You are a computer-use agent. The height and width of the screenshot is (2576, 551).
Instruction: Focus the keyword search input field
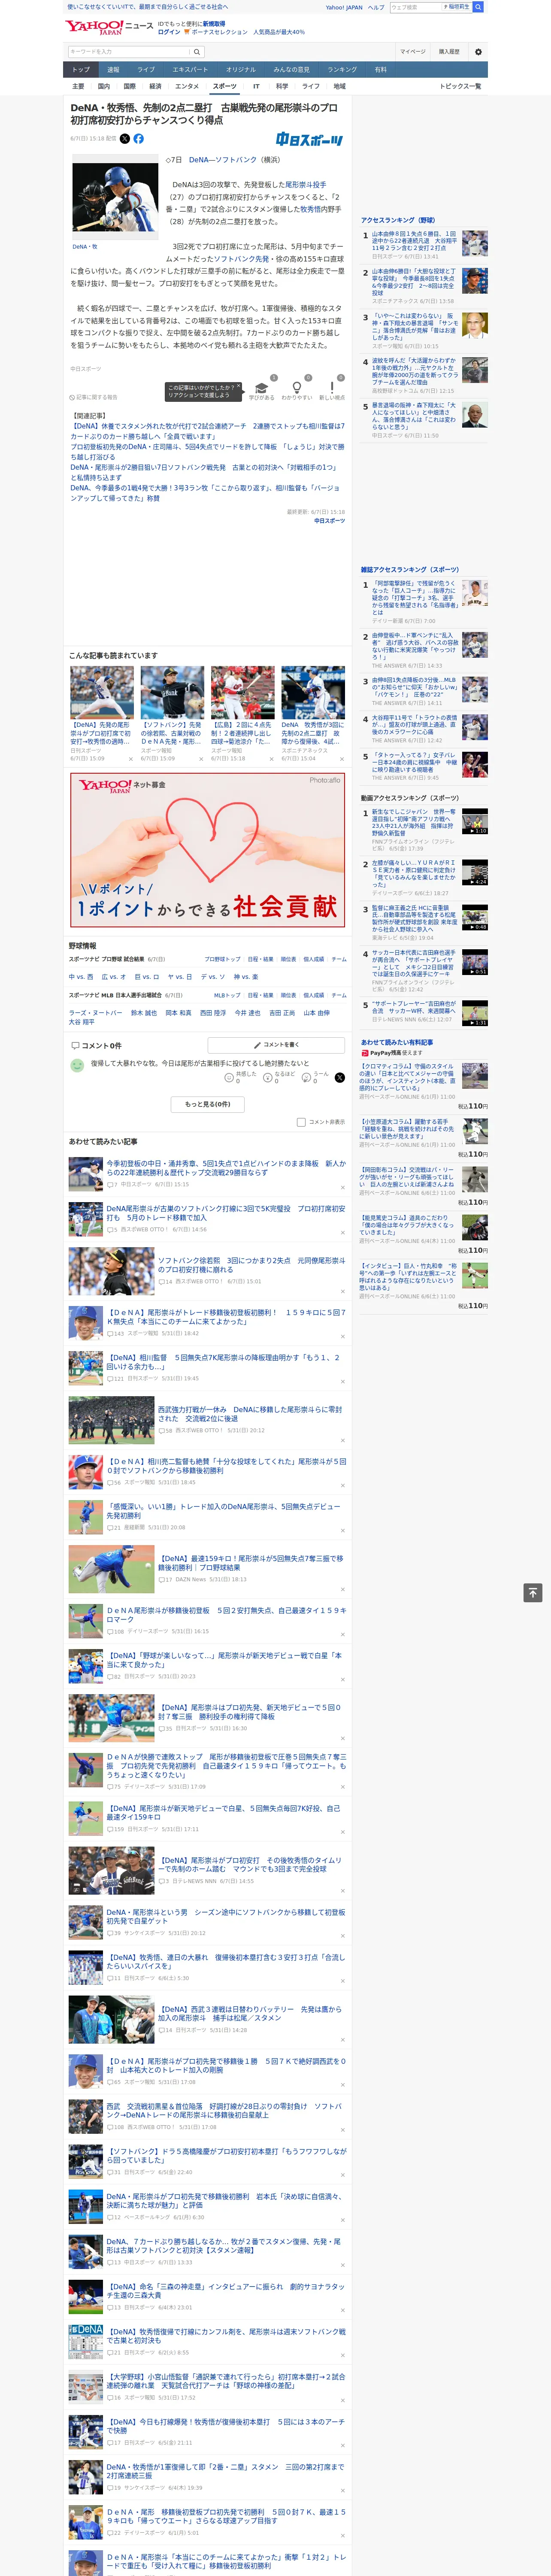[129, 51]
